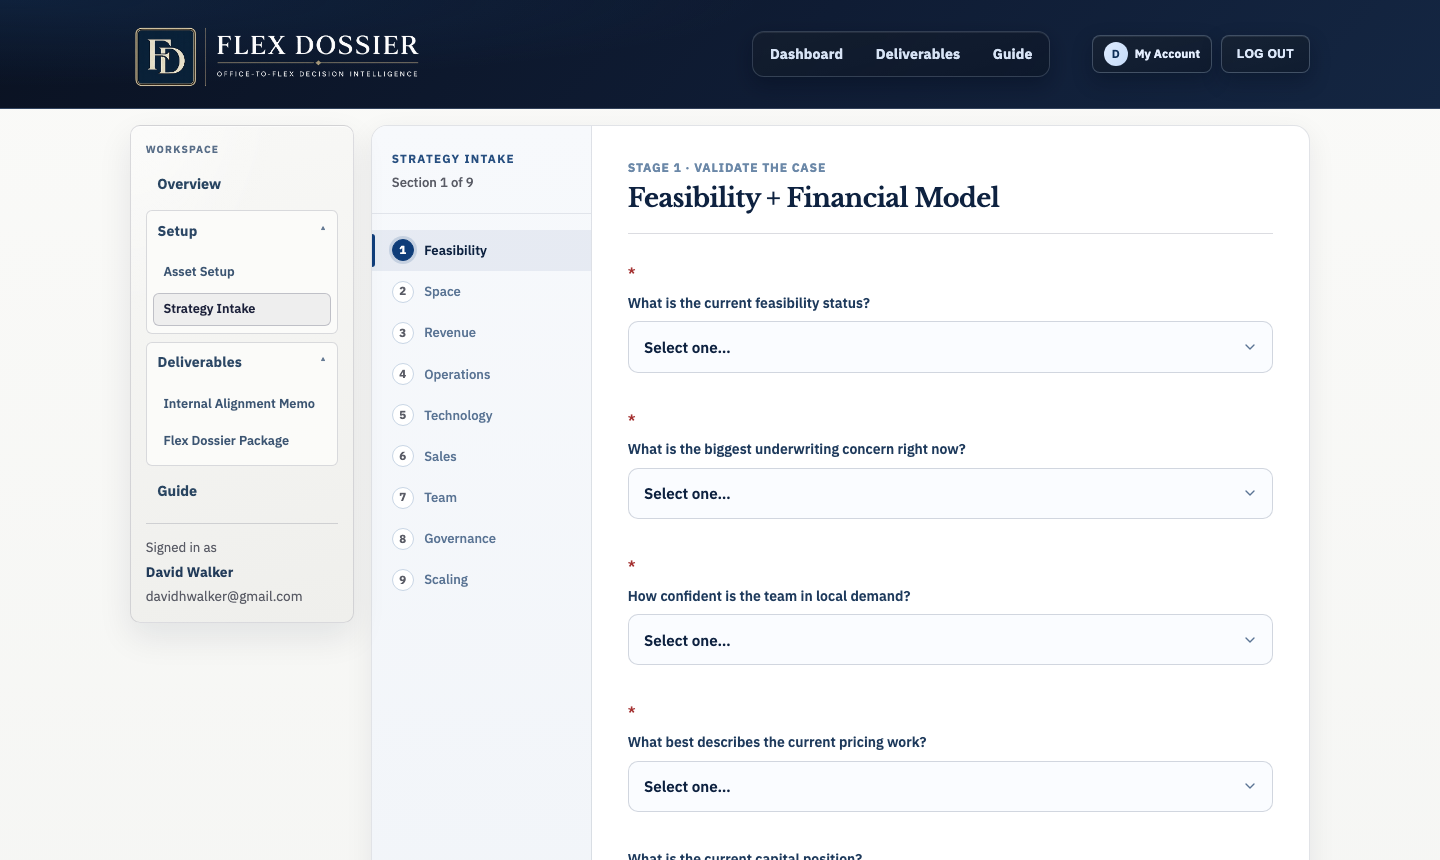Open Deliverables in top navigation

[x=918, y=54]
